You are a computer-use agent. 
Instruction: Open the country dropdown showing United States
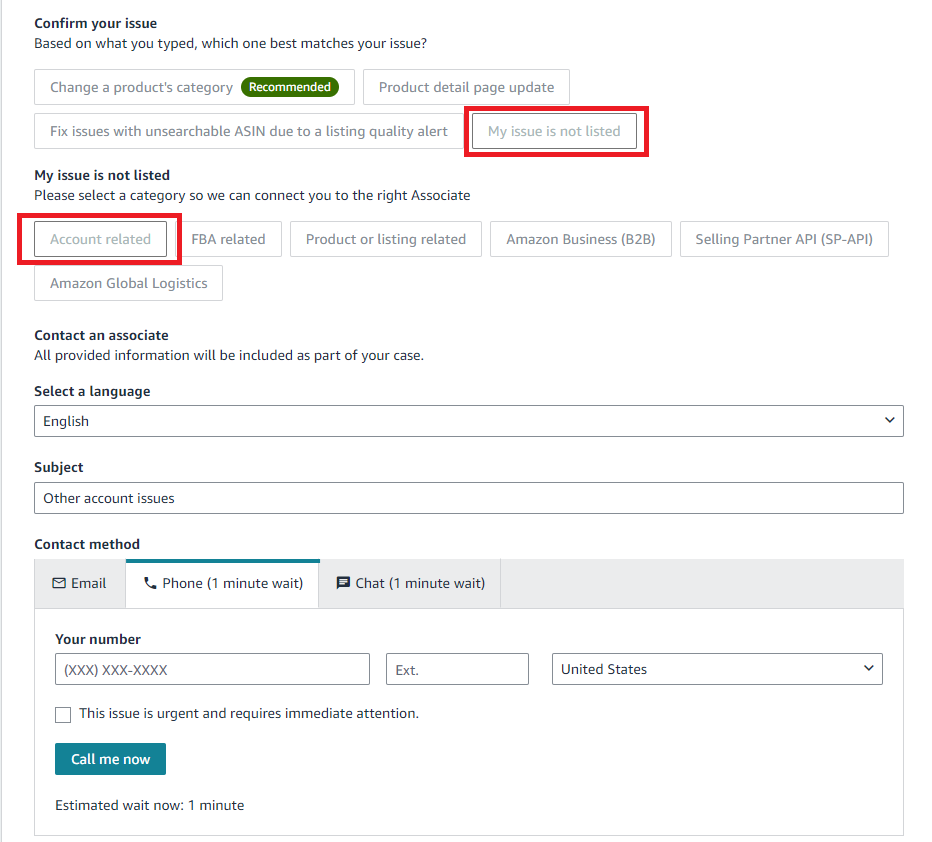coord(716,669)
